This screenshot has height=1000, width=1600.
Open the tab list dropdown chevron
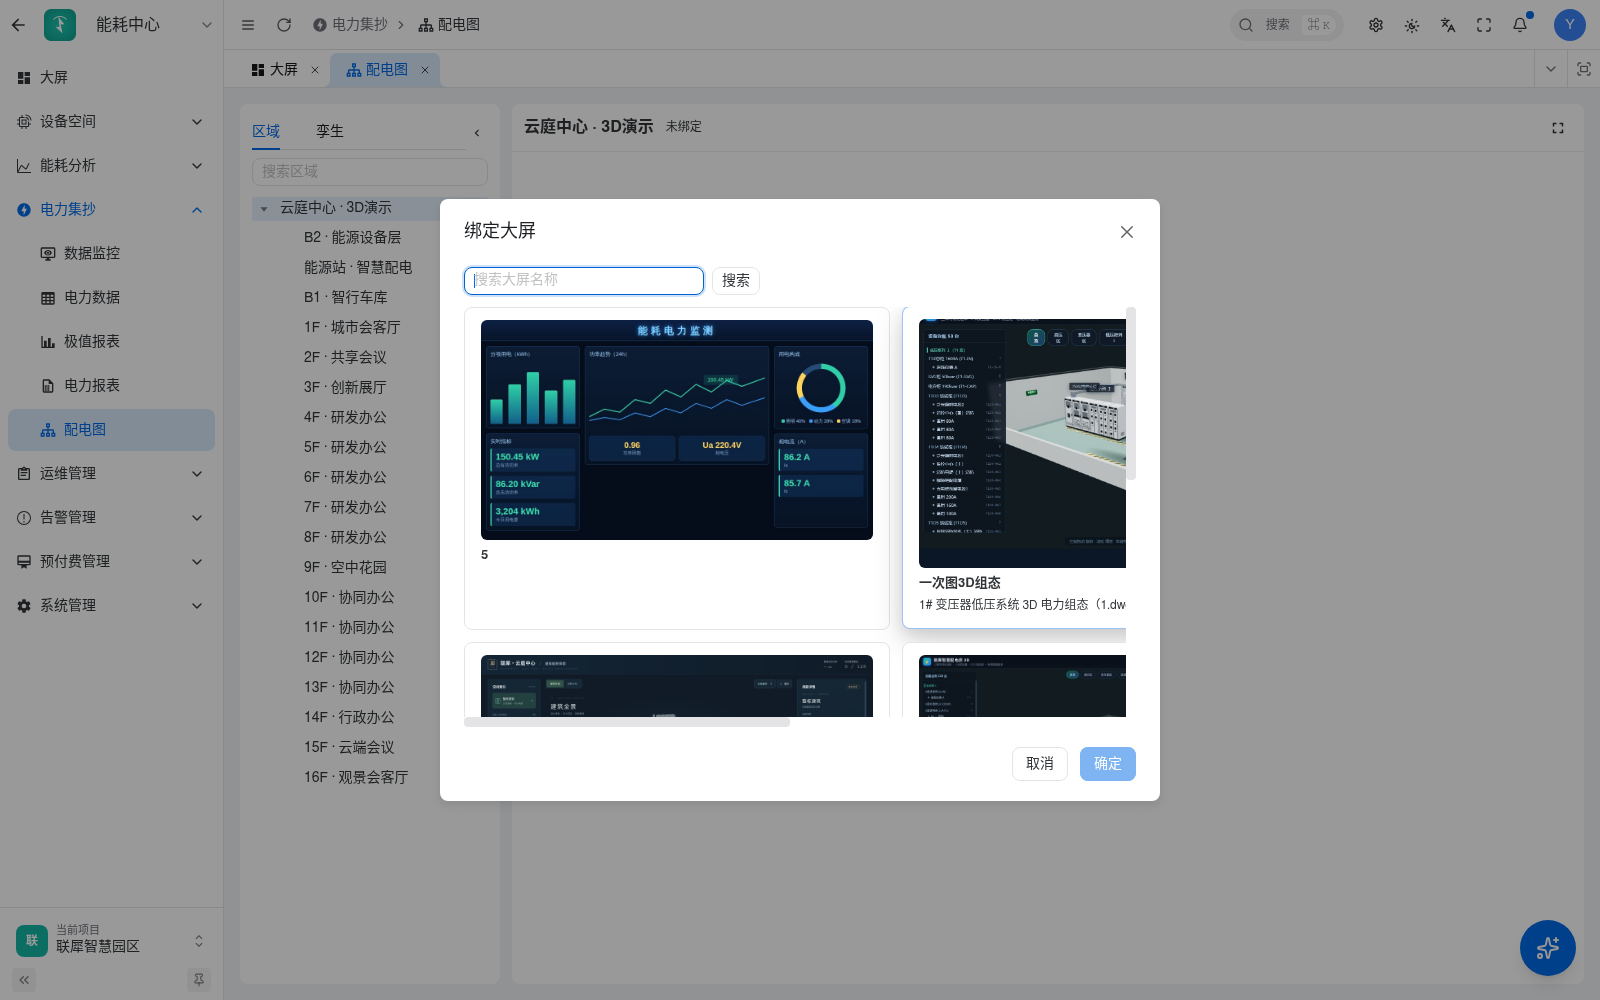tap(1551, 69)
